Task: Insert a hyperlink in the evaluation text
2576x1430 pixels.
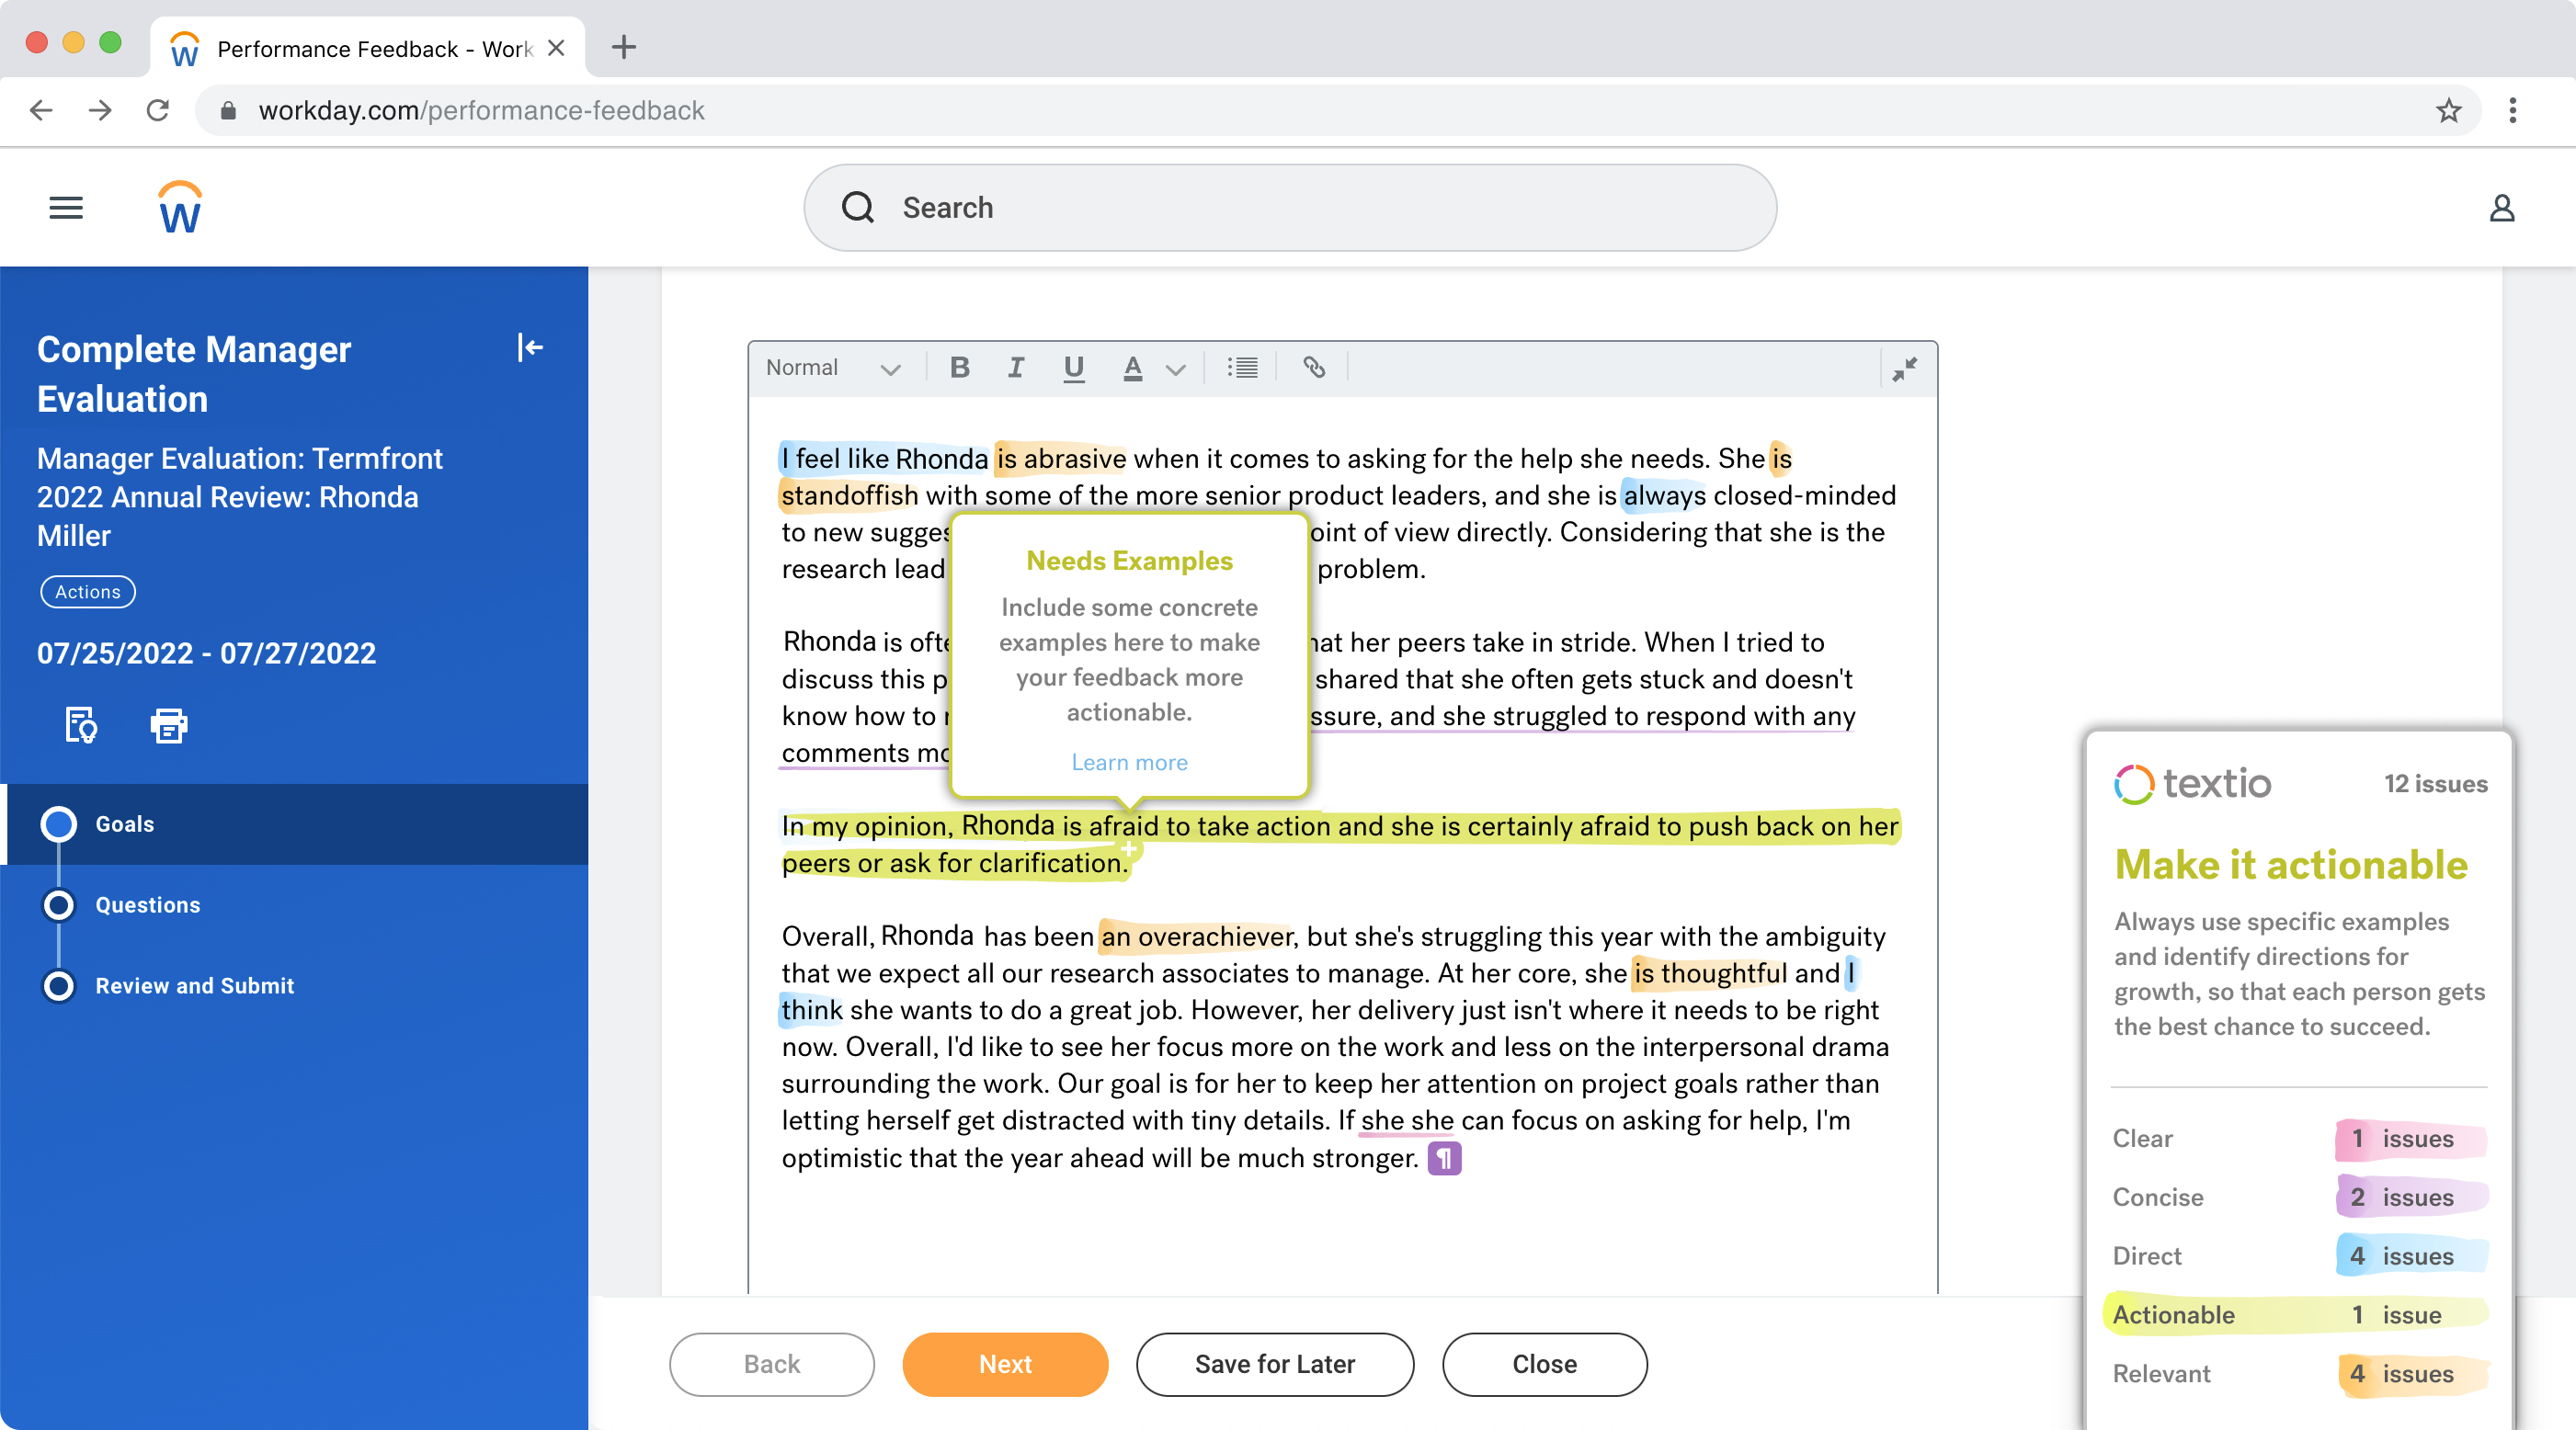Action: pos(1313,368)
